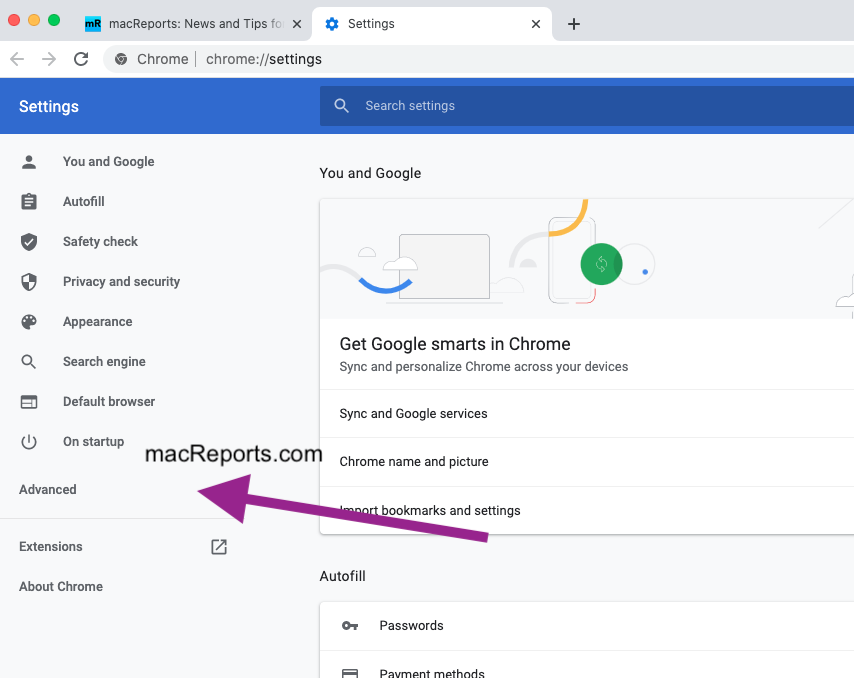This screenshot has width=854, height=678.
Task: Reload the current page
Action: 81,59
